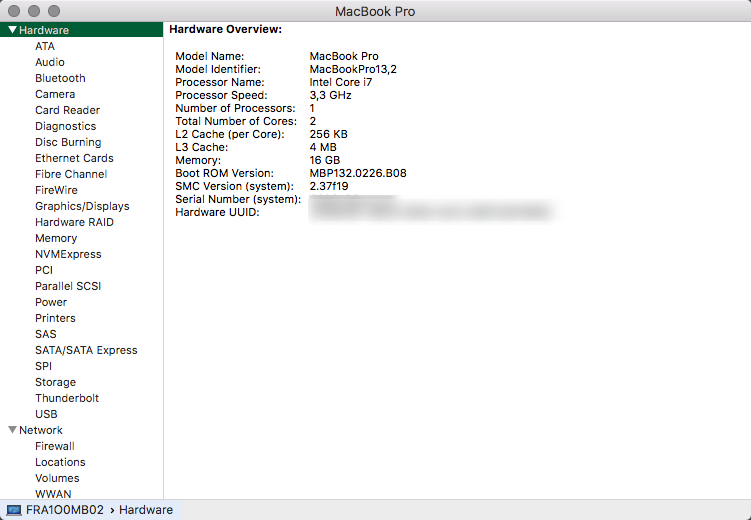751x520 pixels.
Task: Select Thunderbolt item
Action: click(67, 398)
